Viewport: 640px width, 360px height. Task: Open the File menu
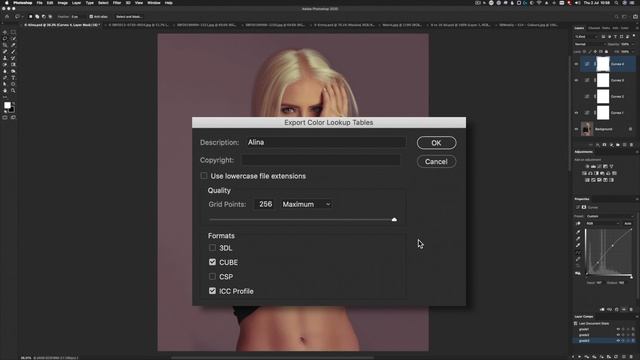(x=40, y=3)
